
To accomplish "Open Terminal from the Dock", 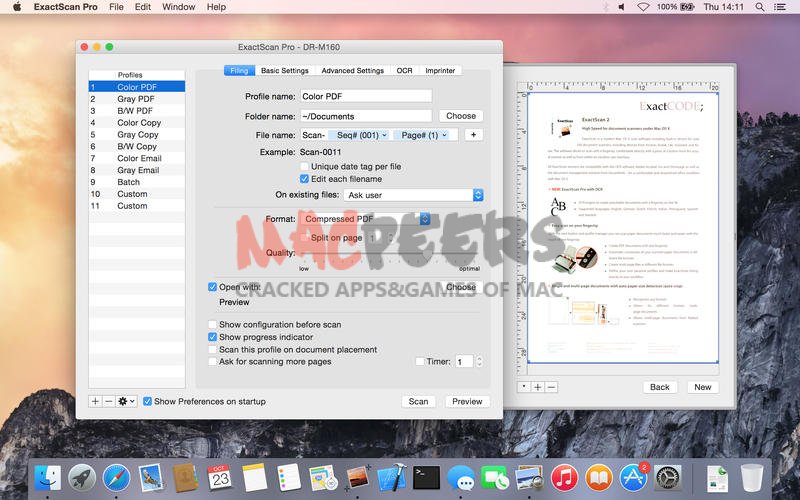I will tap(426, 478).
